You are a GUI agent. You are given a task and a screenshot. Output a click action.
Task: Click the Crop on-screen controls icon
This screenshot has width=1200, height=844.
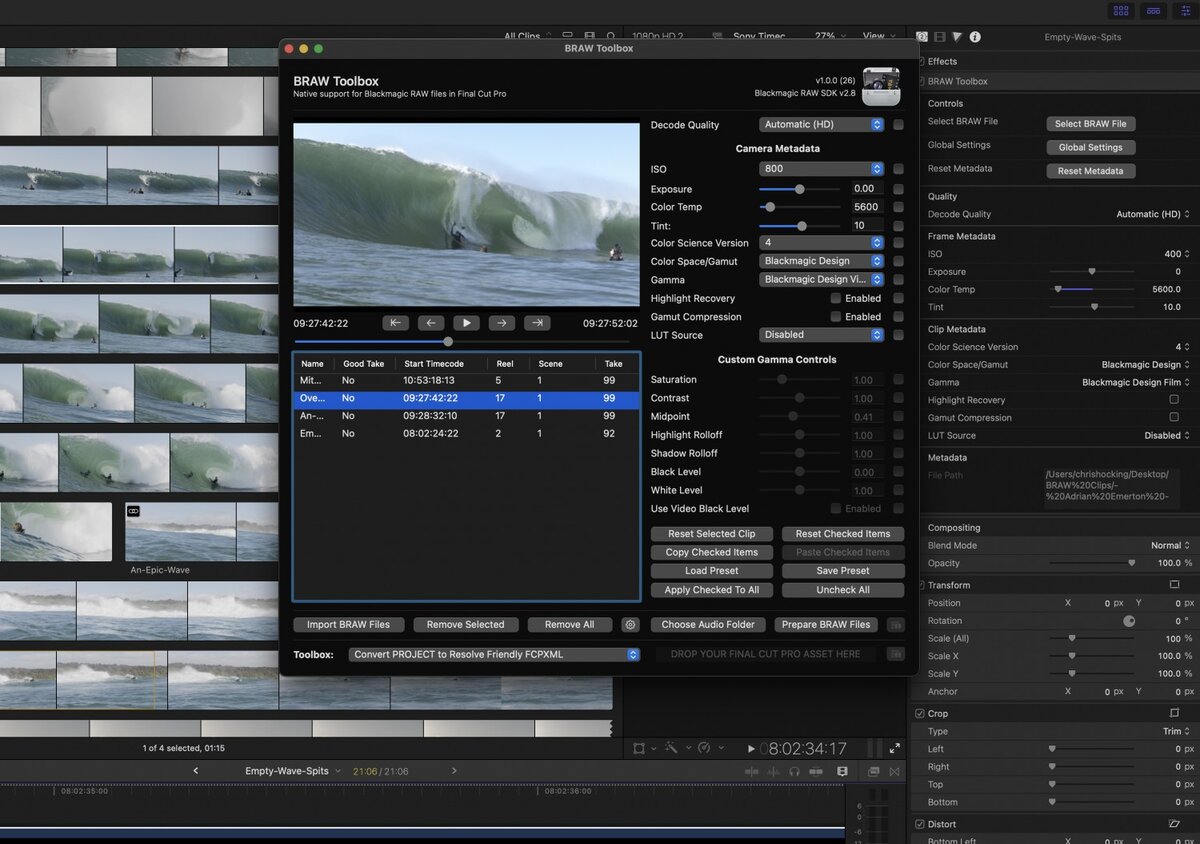point(1174,713)
